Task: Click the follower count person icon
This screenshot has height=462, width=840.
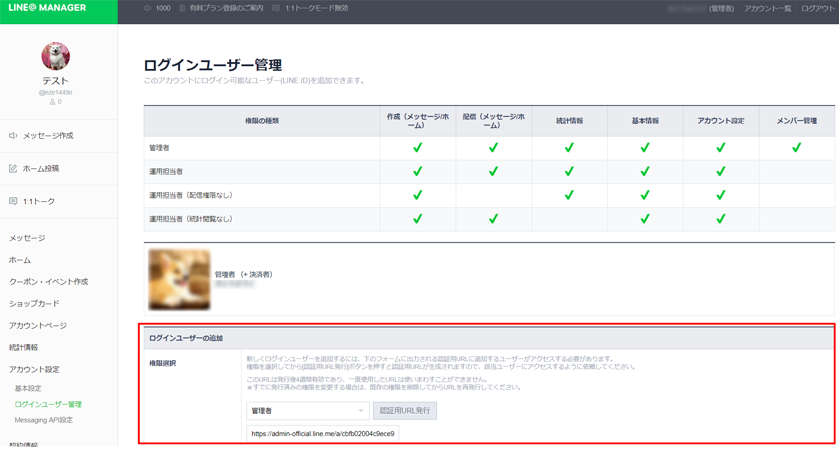Action: pos(51,102)
